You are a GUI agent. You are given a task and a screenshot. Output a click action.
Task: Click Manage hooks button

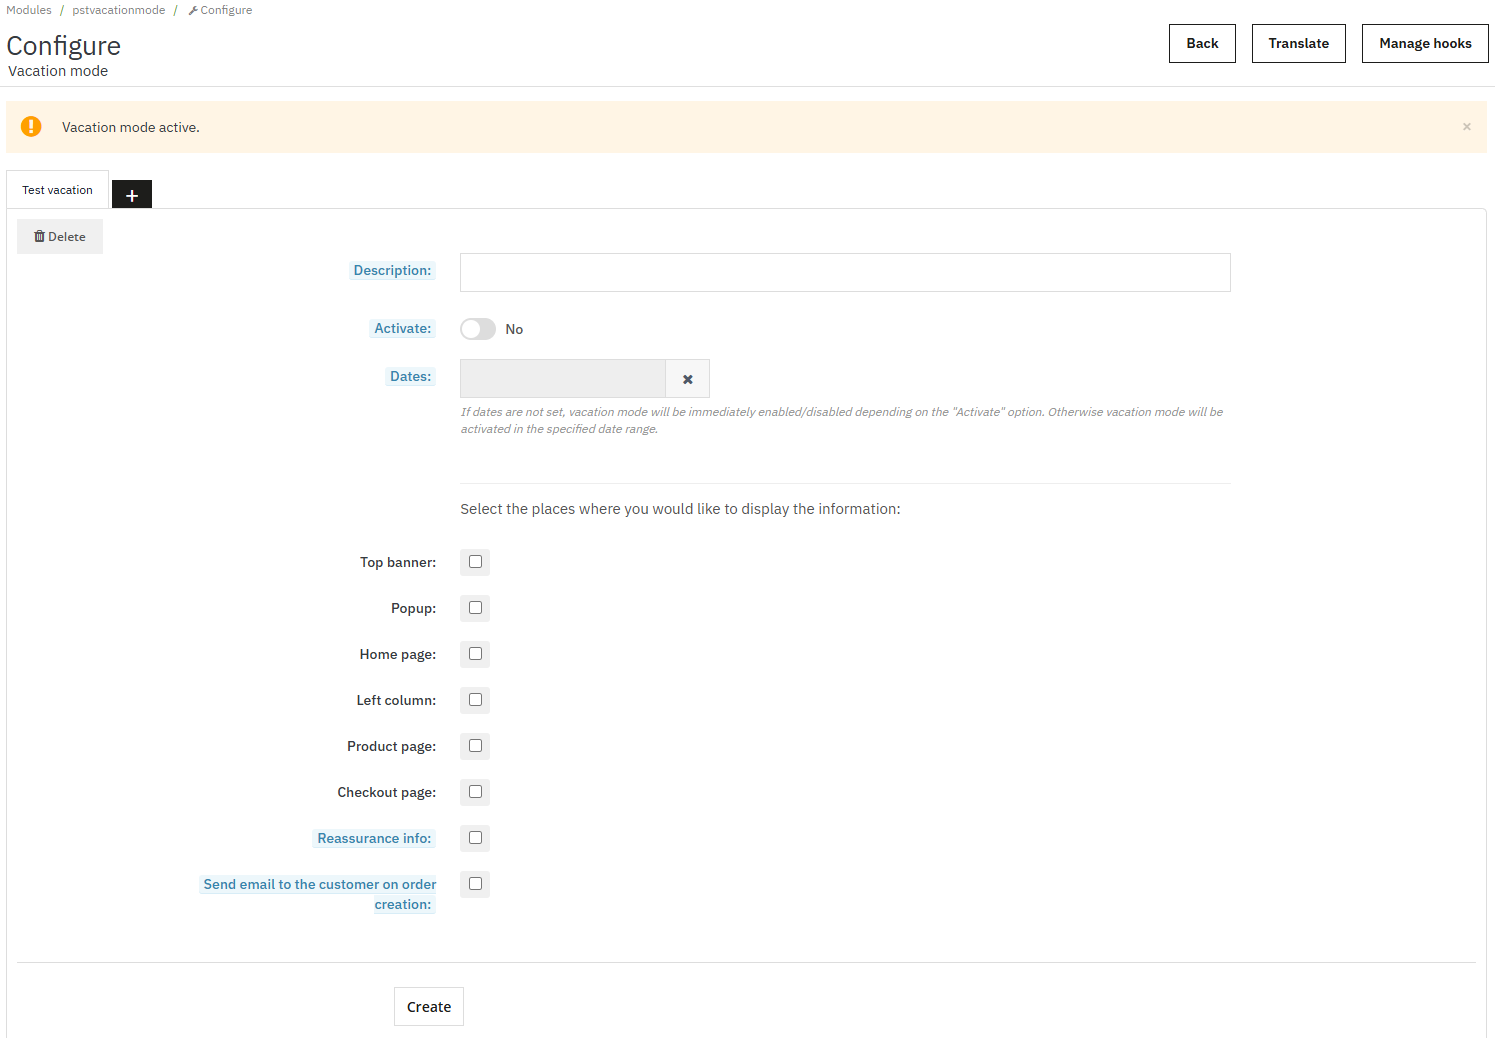1425,43
